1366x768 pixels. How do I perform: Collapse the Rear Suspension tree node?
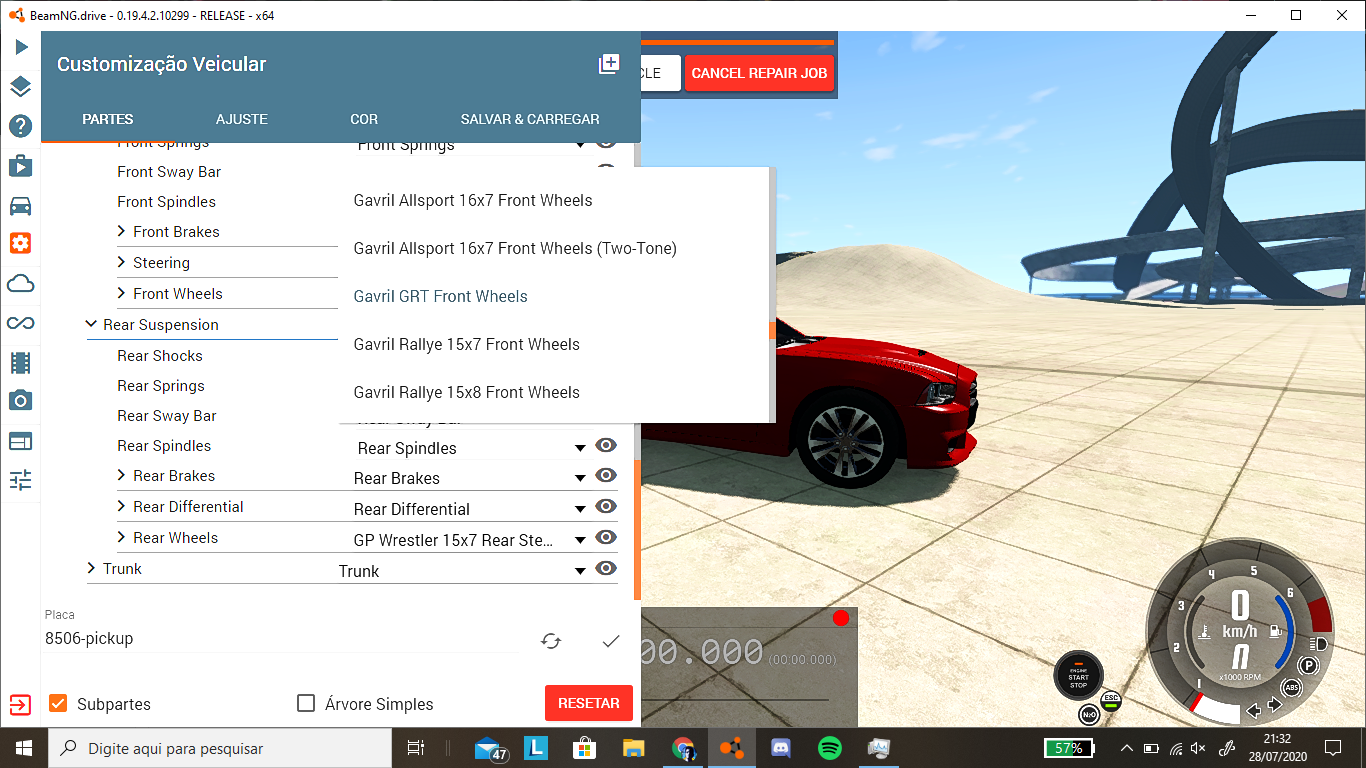92,324
